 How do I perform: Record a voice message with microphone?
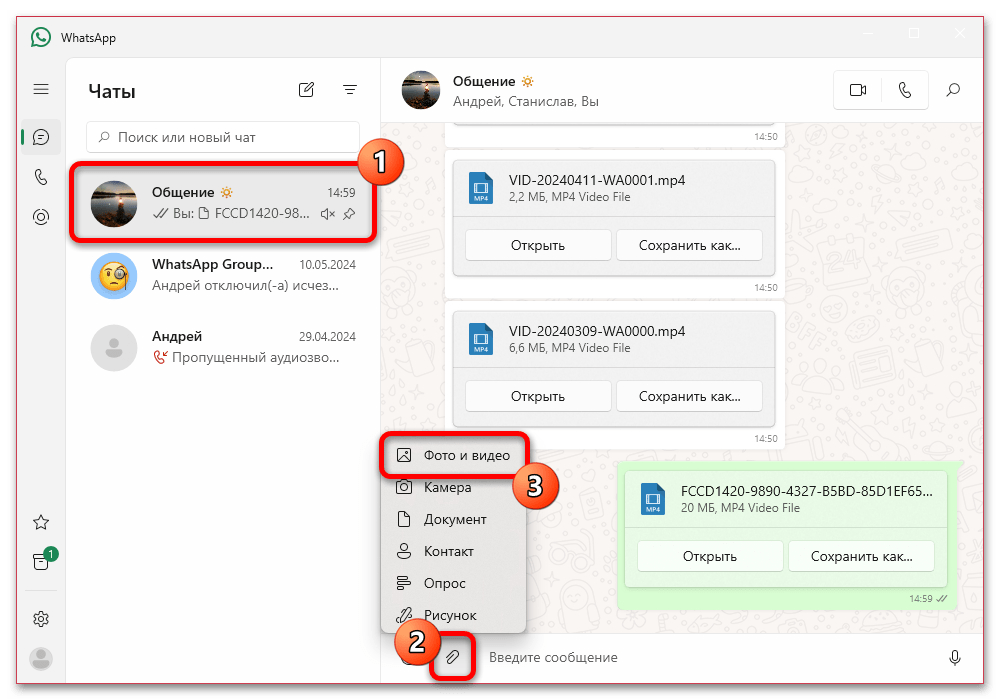[955, 657]
